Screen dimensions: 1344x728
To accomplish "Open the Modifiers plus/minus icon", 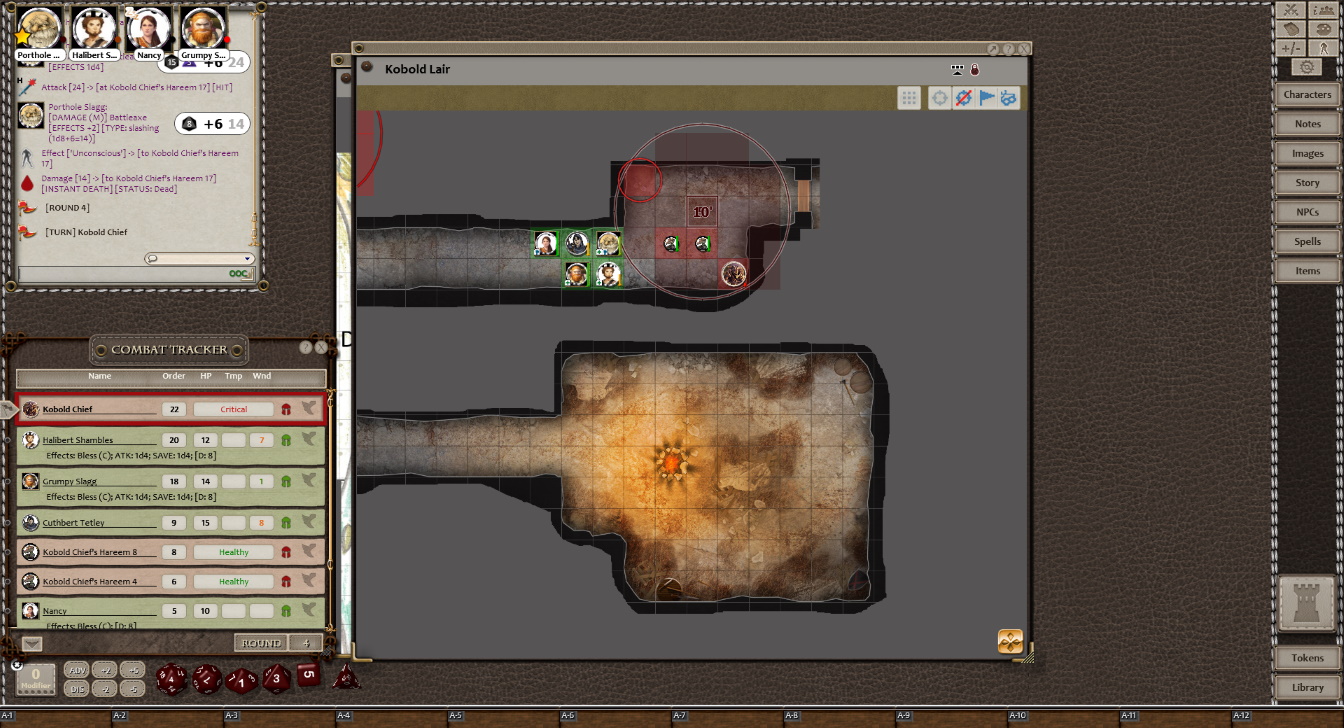I will point(1291,48).
